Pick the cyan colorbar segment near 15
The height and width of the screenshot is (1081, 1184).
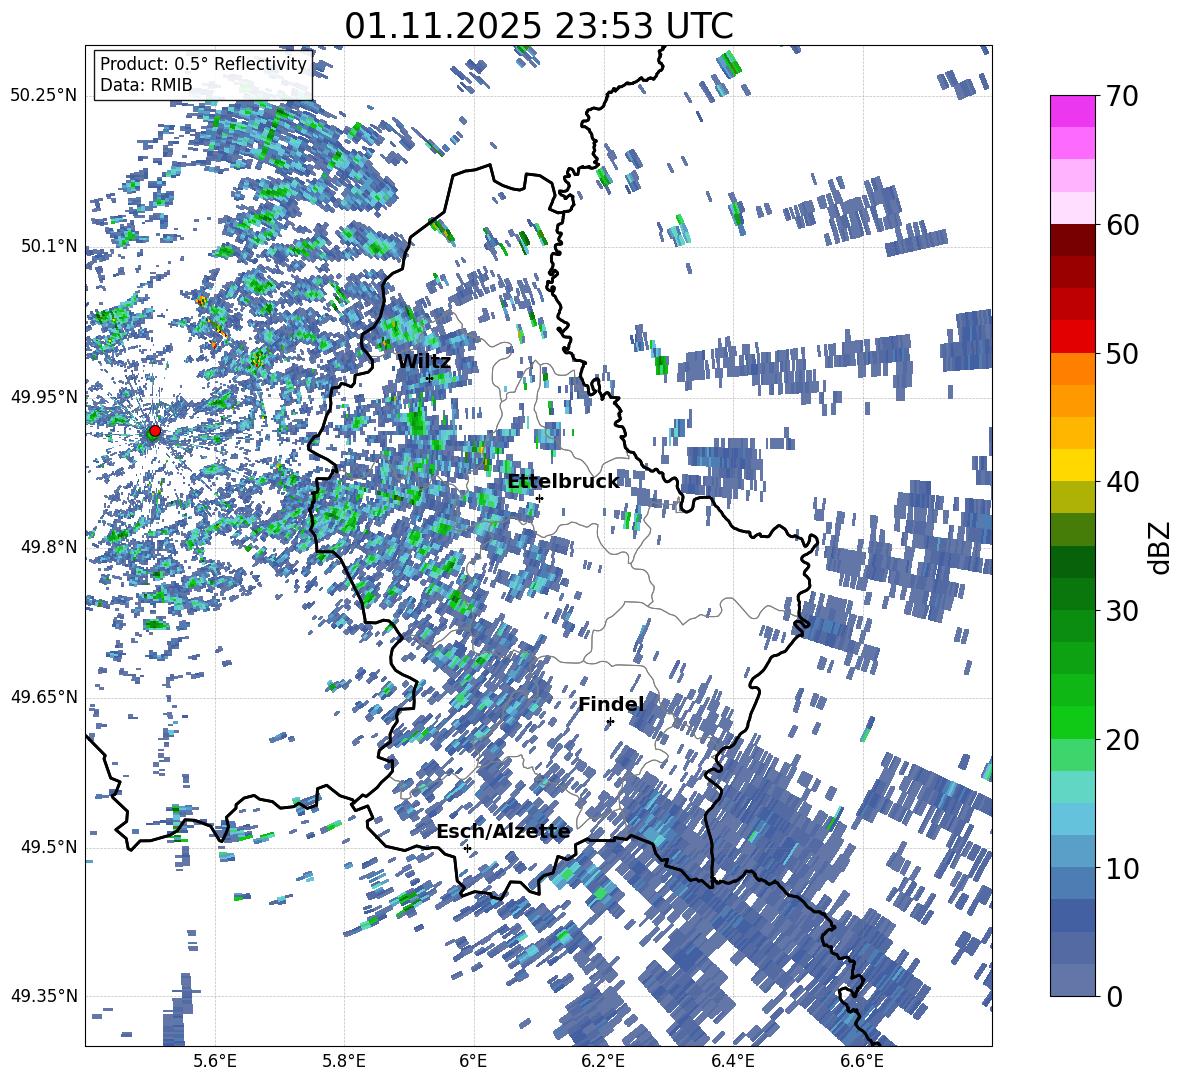tap(1072, 787)
